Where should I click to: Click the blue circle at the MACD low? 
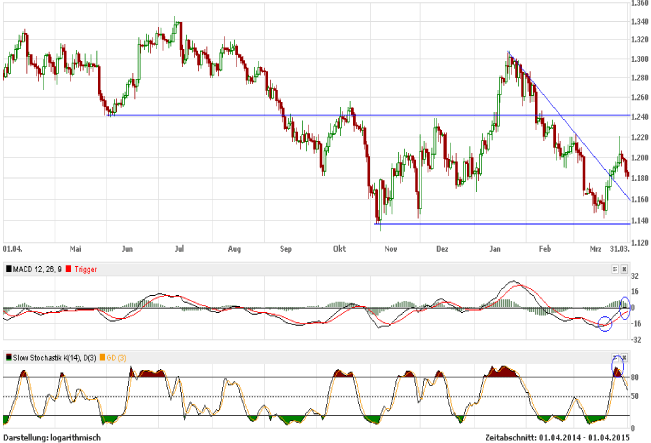[603, 322]
